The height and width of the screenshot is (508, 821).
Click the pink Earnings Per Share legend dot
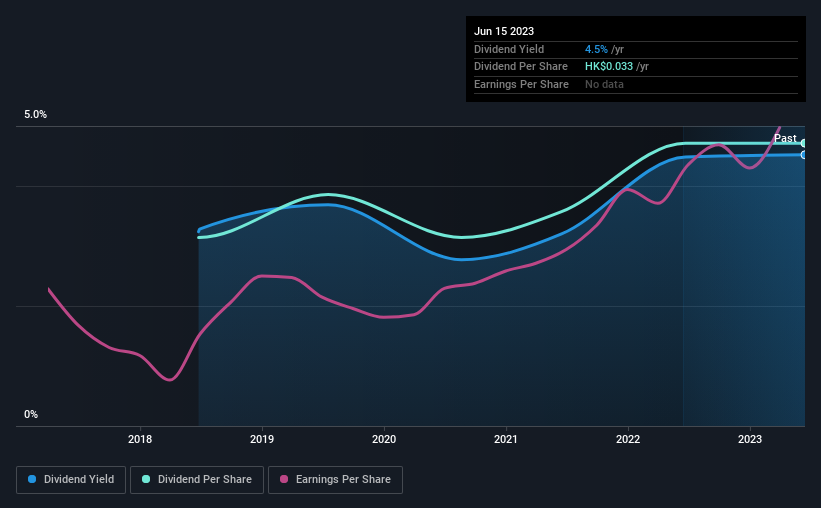(284, 479)
